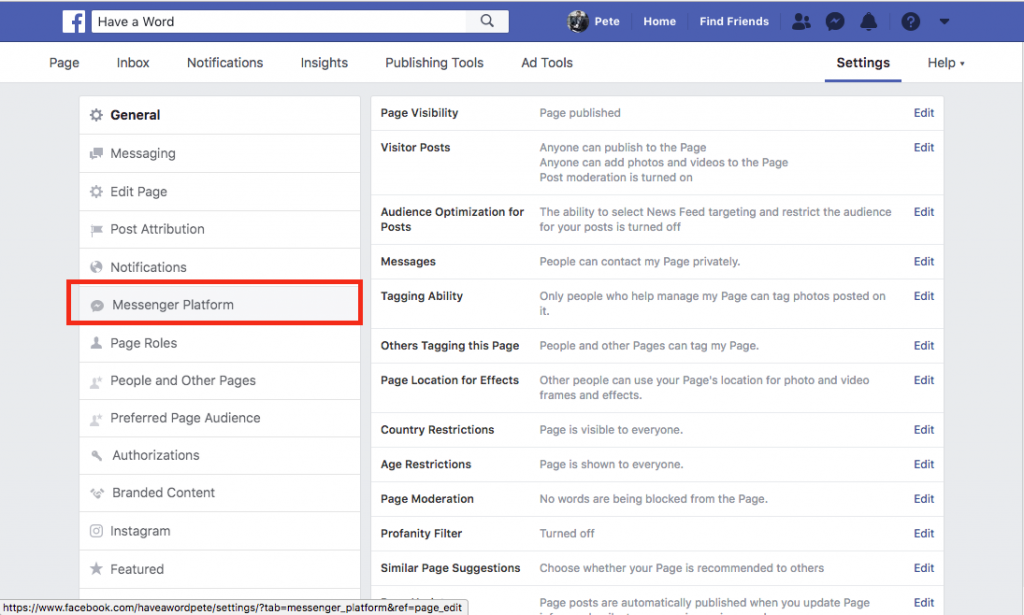Screen dimensions: 1024x615
Task: Open the Messenger icon in top bar
Action: 835,22
